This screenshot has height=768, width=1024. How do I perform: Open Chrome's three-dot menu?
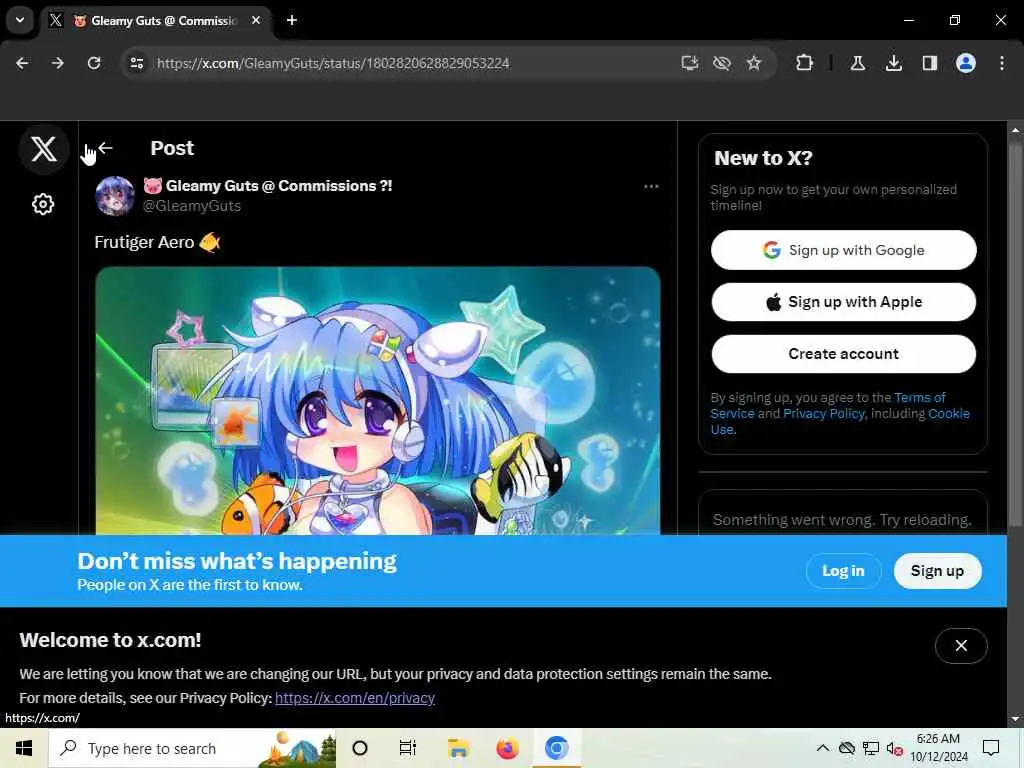(x=1002, y=63)
